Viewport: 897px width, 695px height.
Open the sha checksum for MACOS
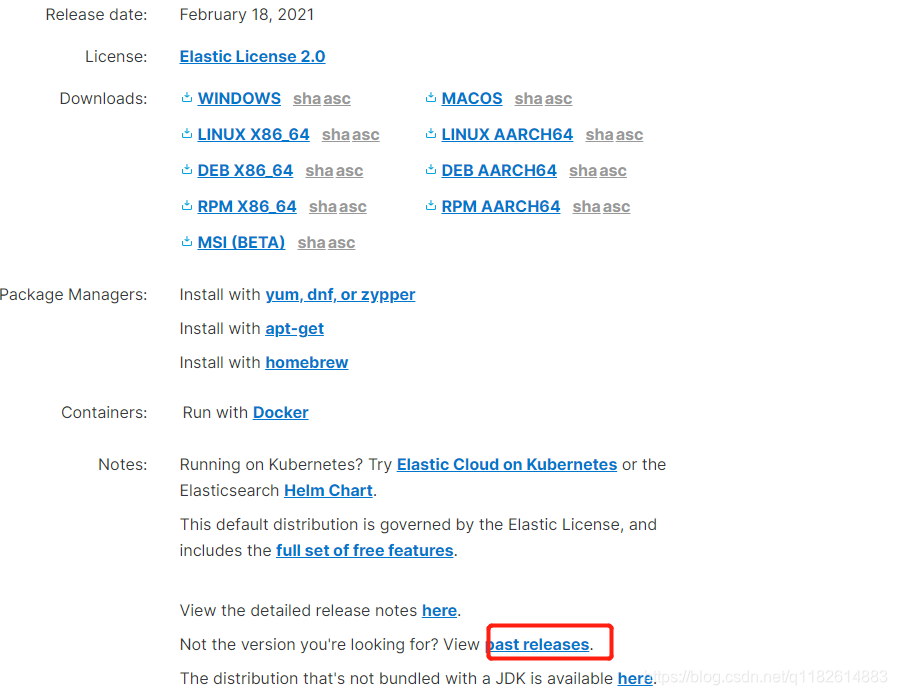point(528,99)
